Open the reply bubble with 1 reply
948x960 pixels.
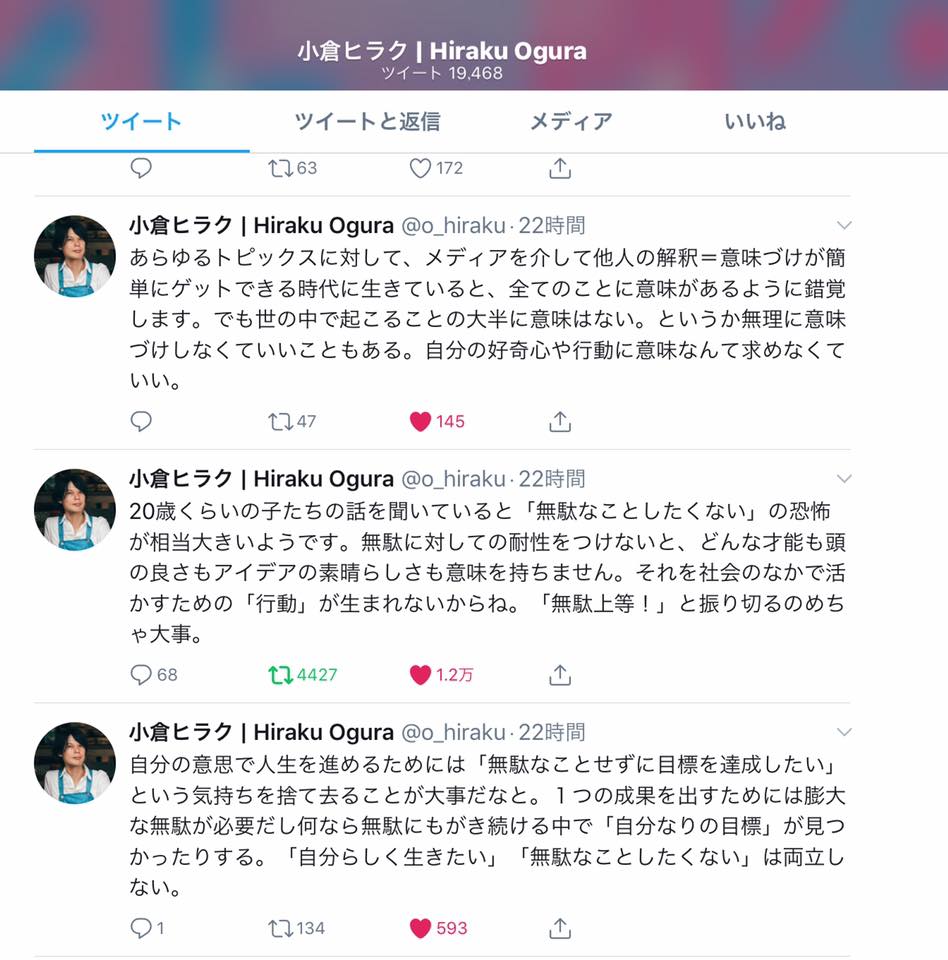(x=141, y=928)
